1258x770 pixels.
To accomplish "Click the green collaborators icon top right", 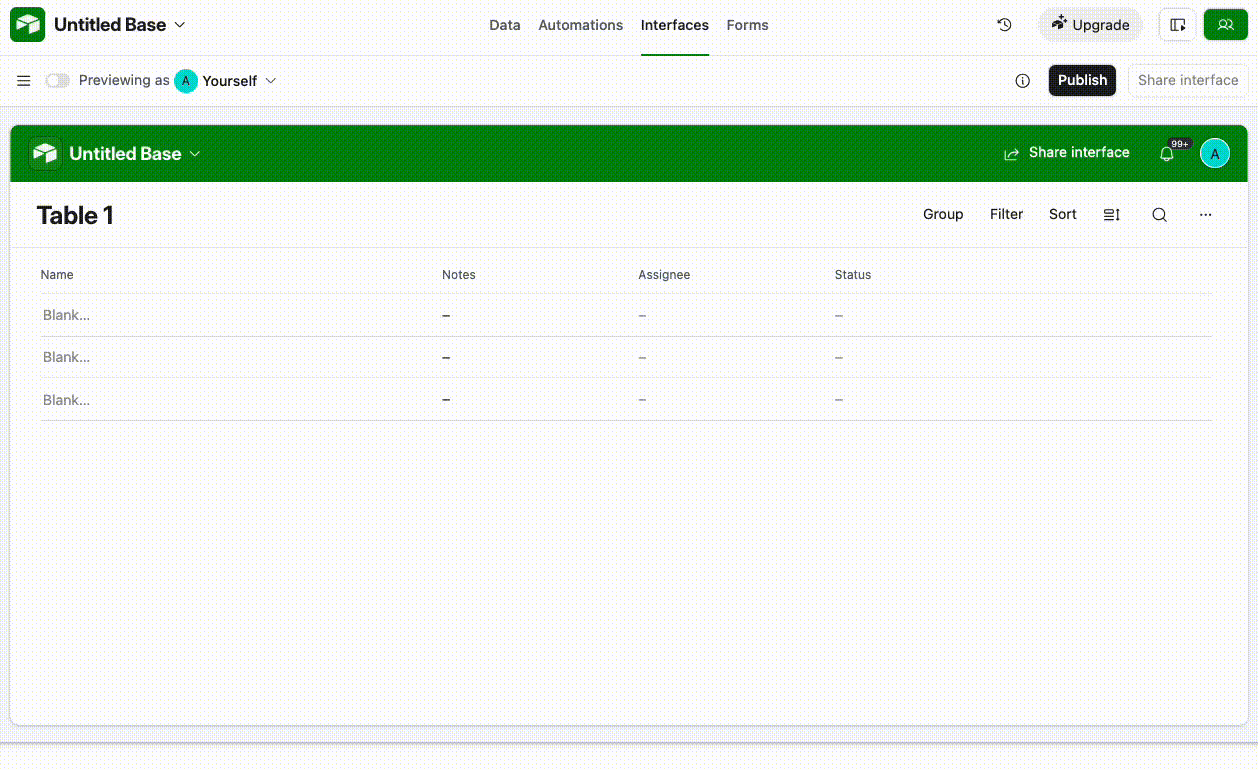I will coord(1225,24).
